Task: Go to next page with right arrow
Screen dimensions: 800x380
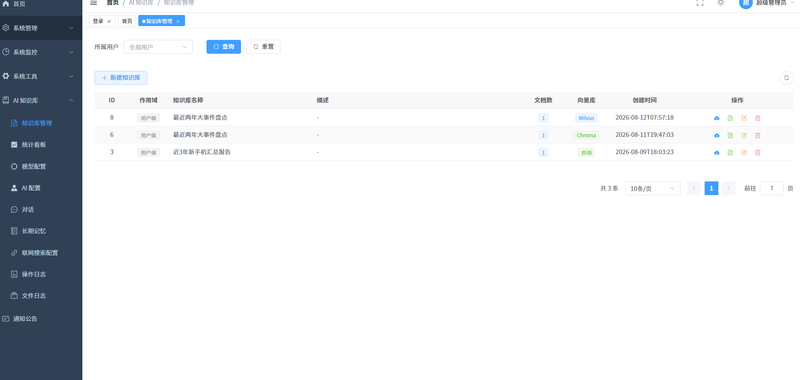Action: pos(729,188)
